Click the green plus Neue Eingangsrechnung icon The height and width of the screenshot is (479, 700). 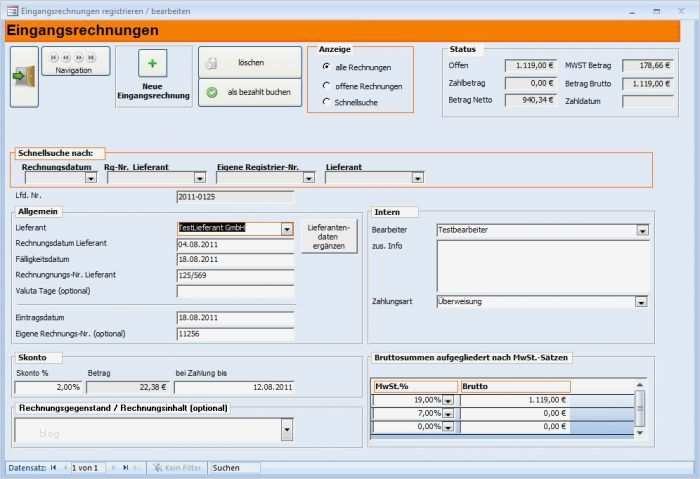pos(152,63)
